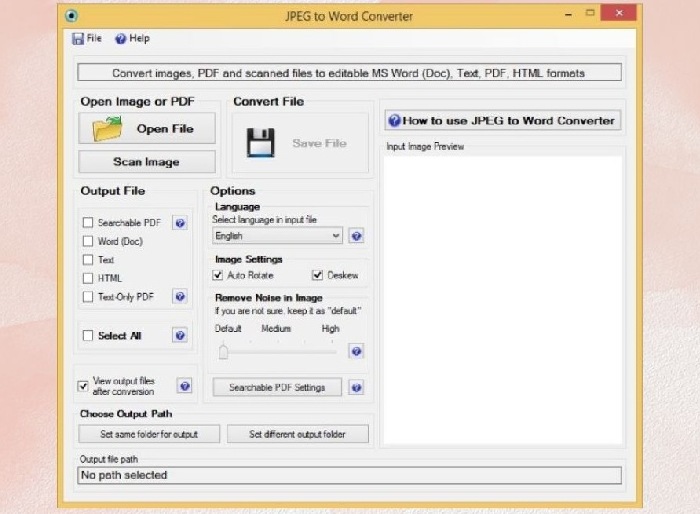
Task: Check Text-Only PDF output
Action: coord(88,297)
